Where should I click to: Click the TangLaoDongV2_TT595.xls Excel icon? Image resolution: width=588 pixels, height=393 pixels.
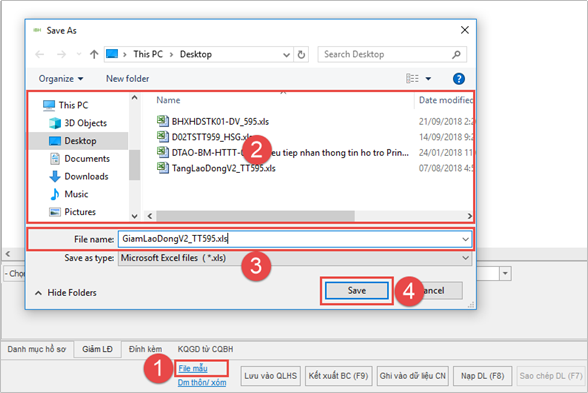click(x=162, y=168)
